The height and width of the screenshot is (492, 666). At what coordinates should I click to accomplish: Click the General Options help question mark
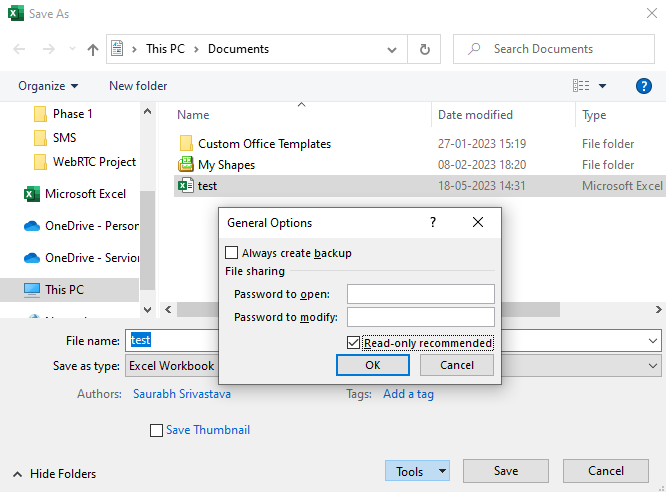[x=433, y=222]
